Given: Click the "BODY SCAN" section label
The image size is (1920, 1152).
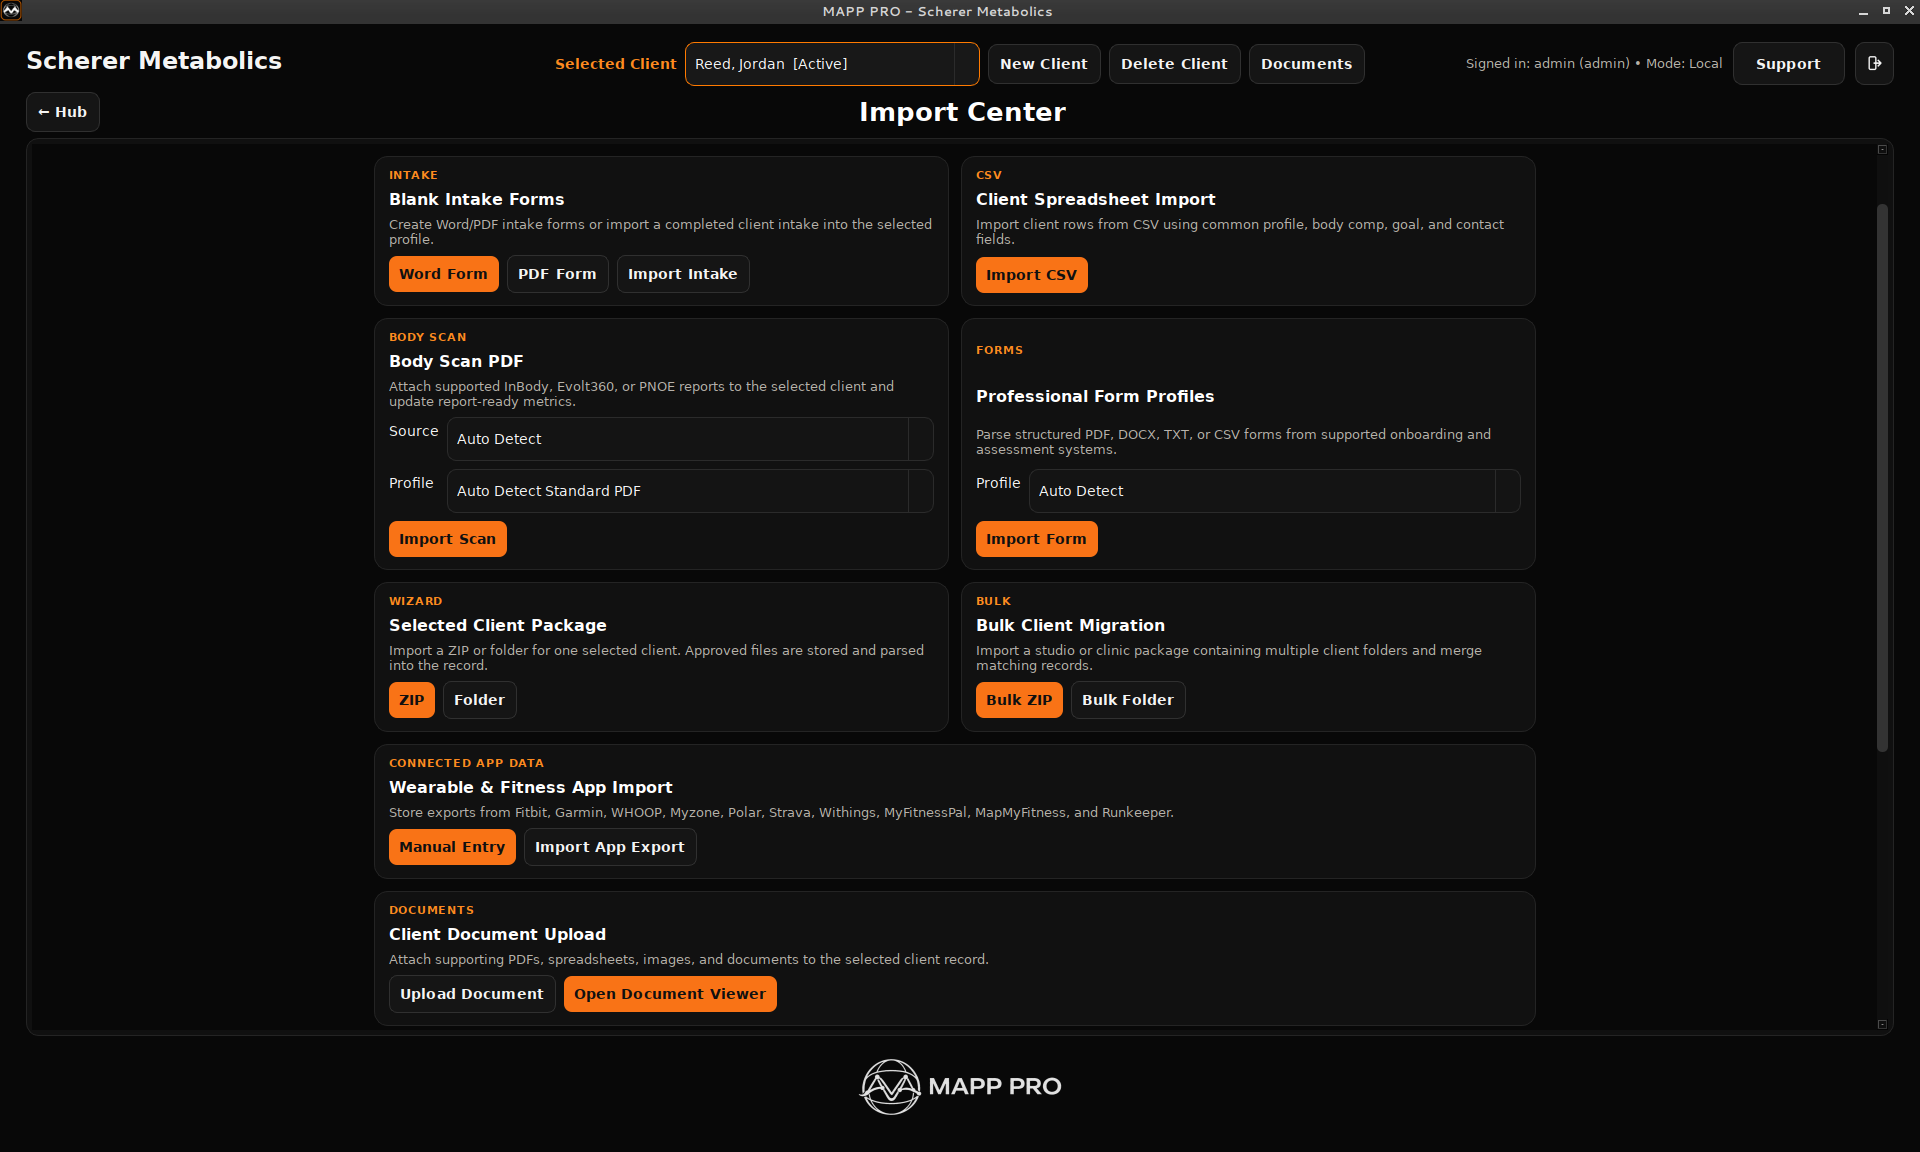Looking at the screenshot, I should [428, 337].
